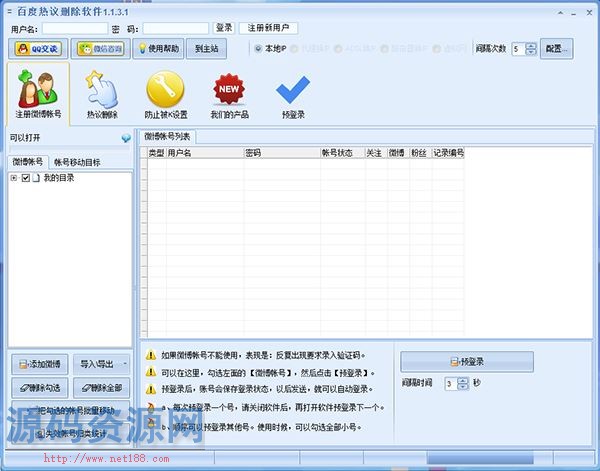Click 把勾选的帐号批量移动 button
600x471 pixels.
(71, 411)
